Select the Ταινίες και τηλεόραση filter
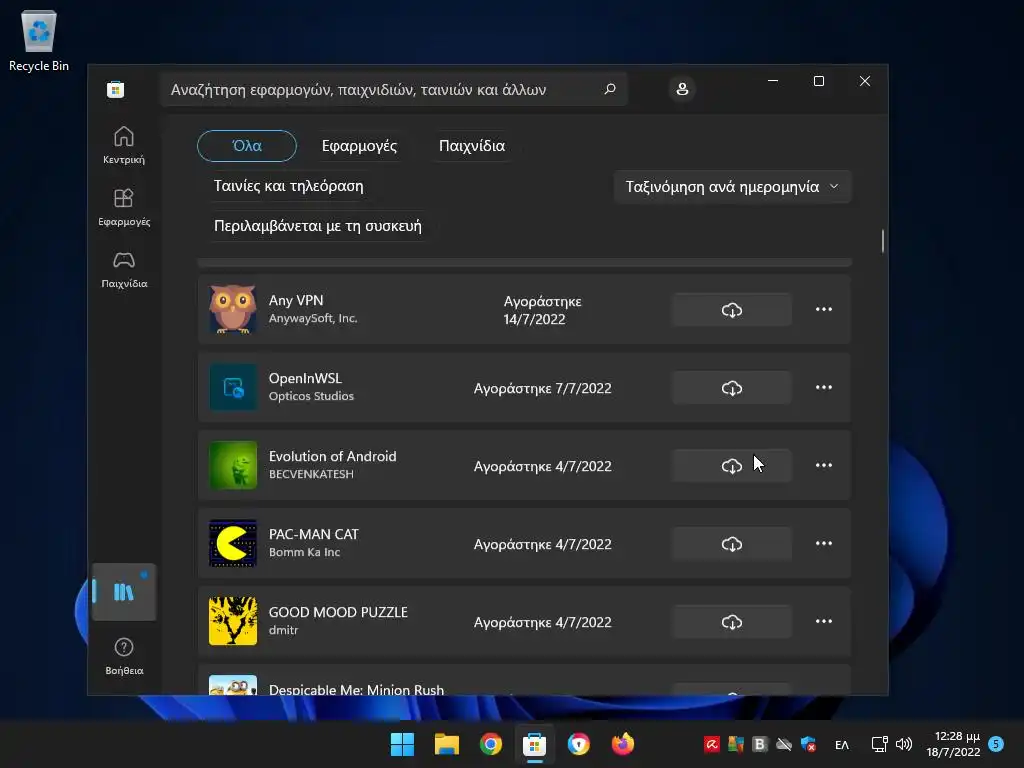1024x768 pixels. (x=289, y=186)
